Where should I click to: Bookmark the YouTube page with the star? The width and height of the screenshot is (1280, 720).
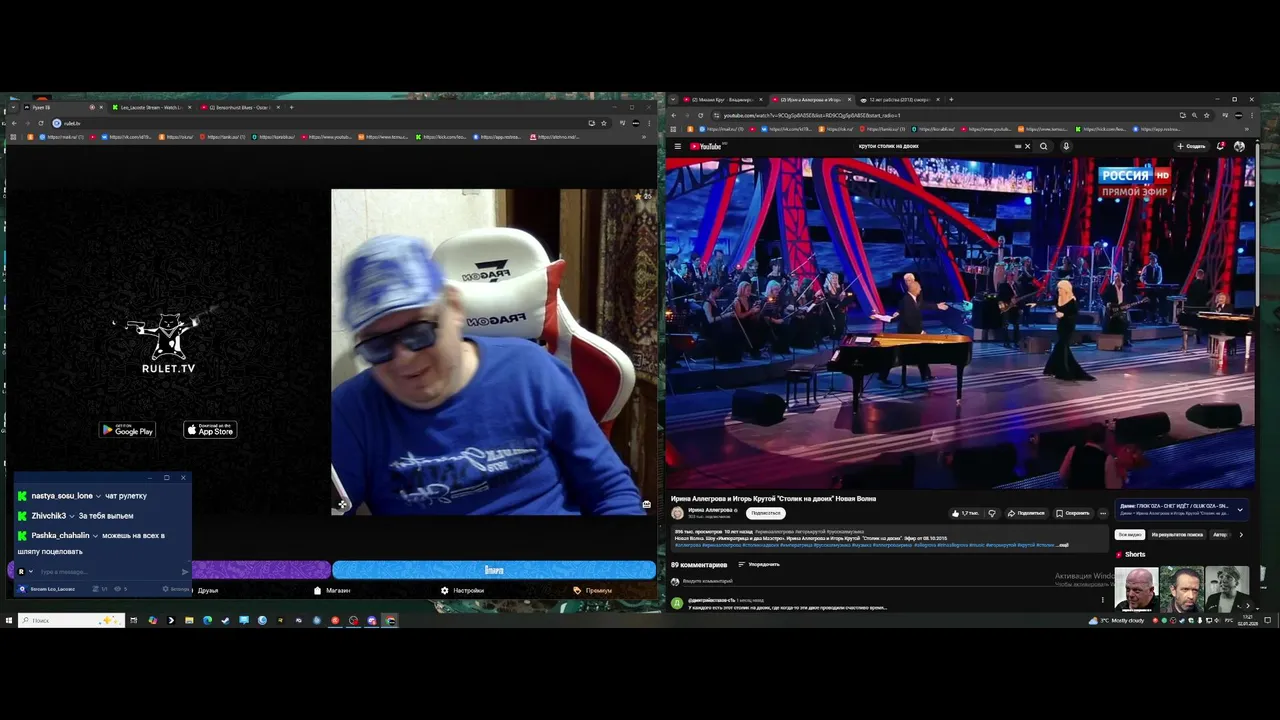pos(1206,115)
